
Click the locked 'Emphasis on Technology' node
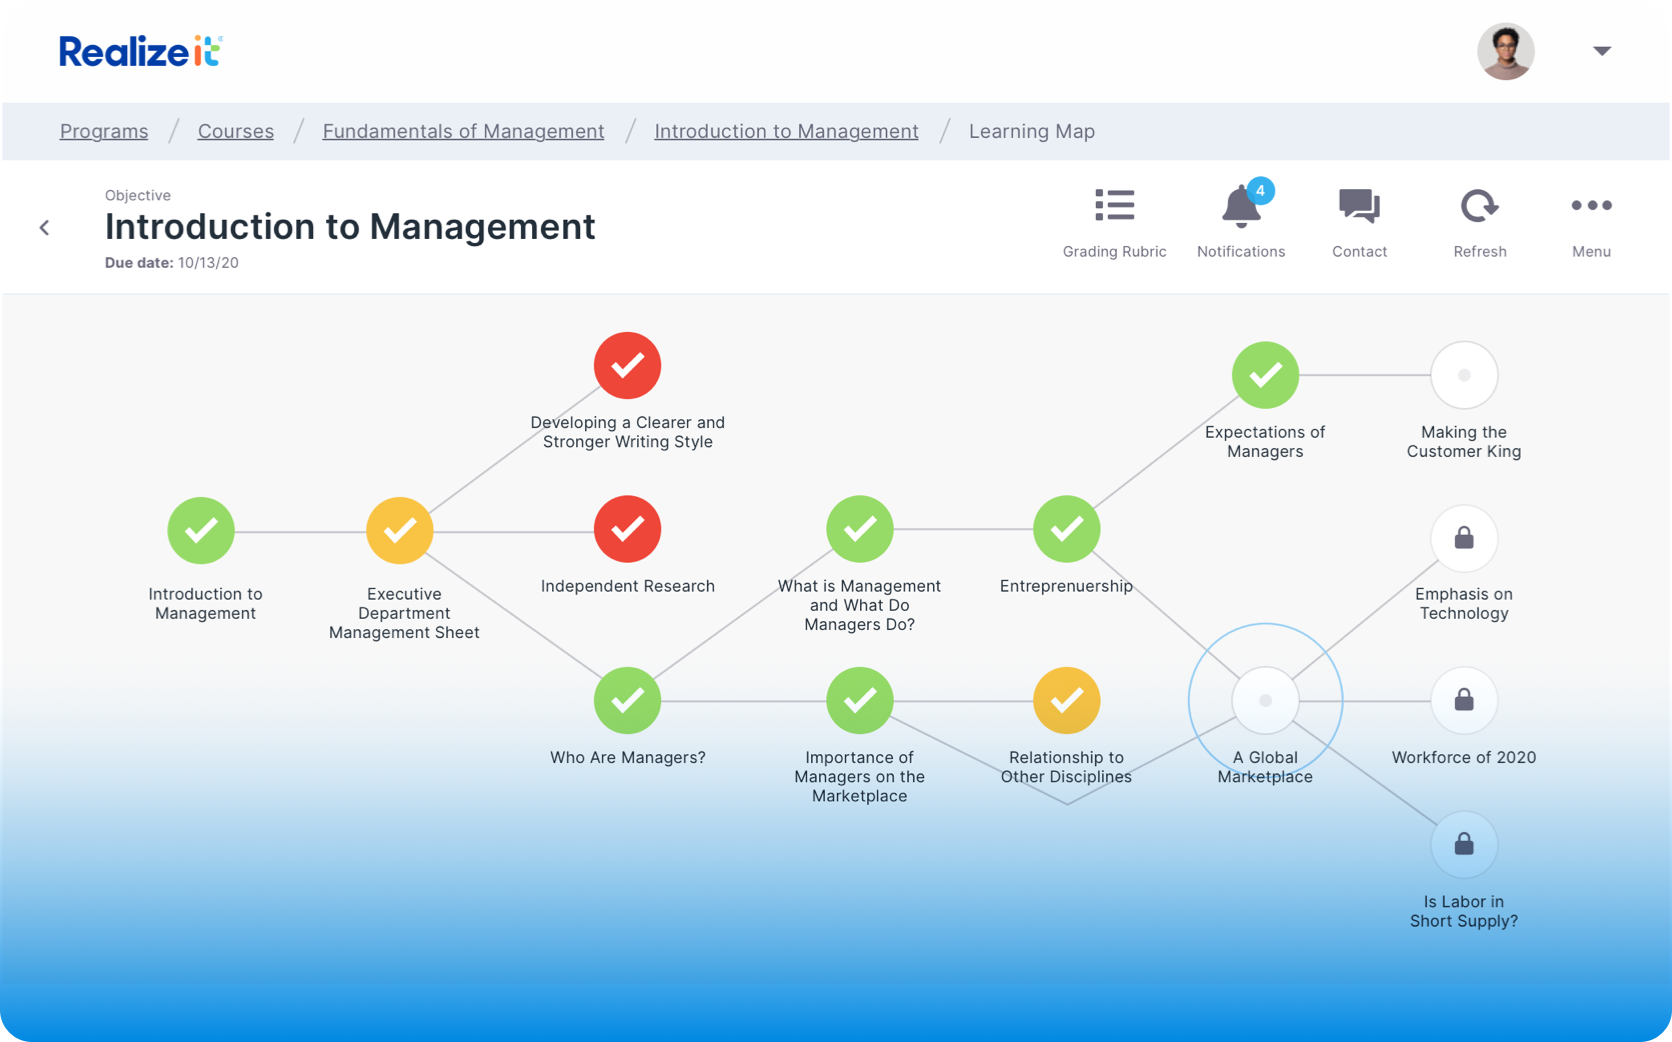click(1463, 538)
